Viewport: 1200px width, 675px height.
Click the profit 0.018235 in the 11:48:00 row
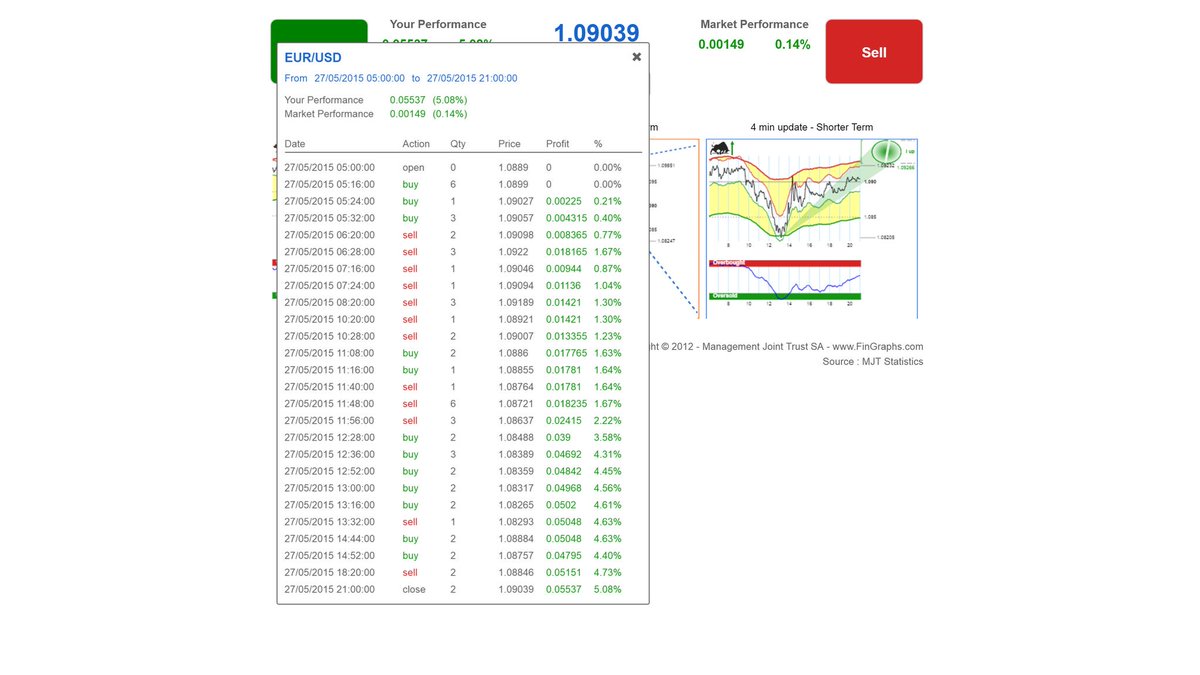(567, 404)
